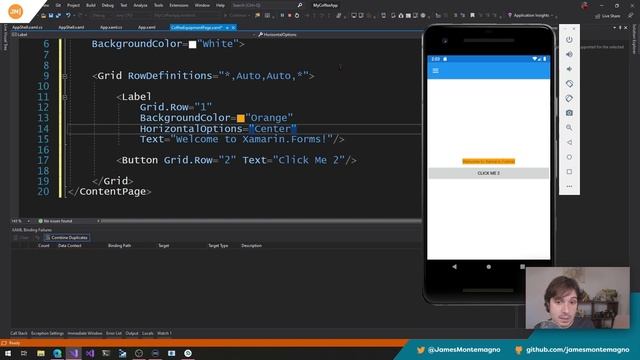
Task: Tap the Android back navigation button
Action: tap(454, 267)
